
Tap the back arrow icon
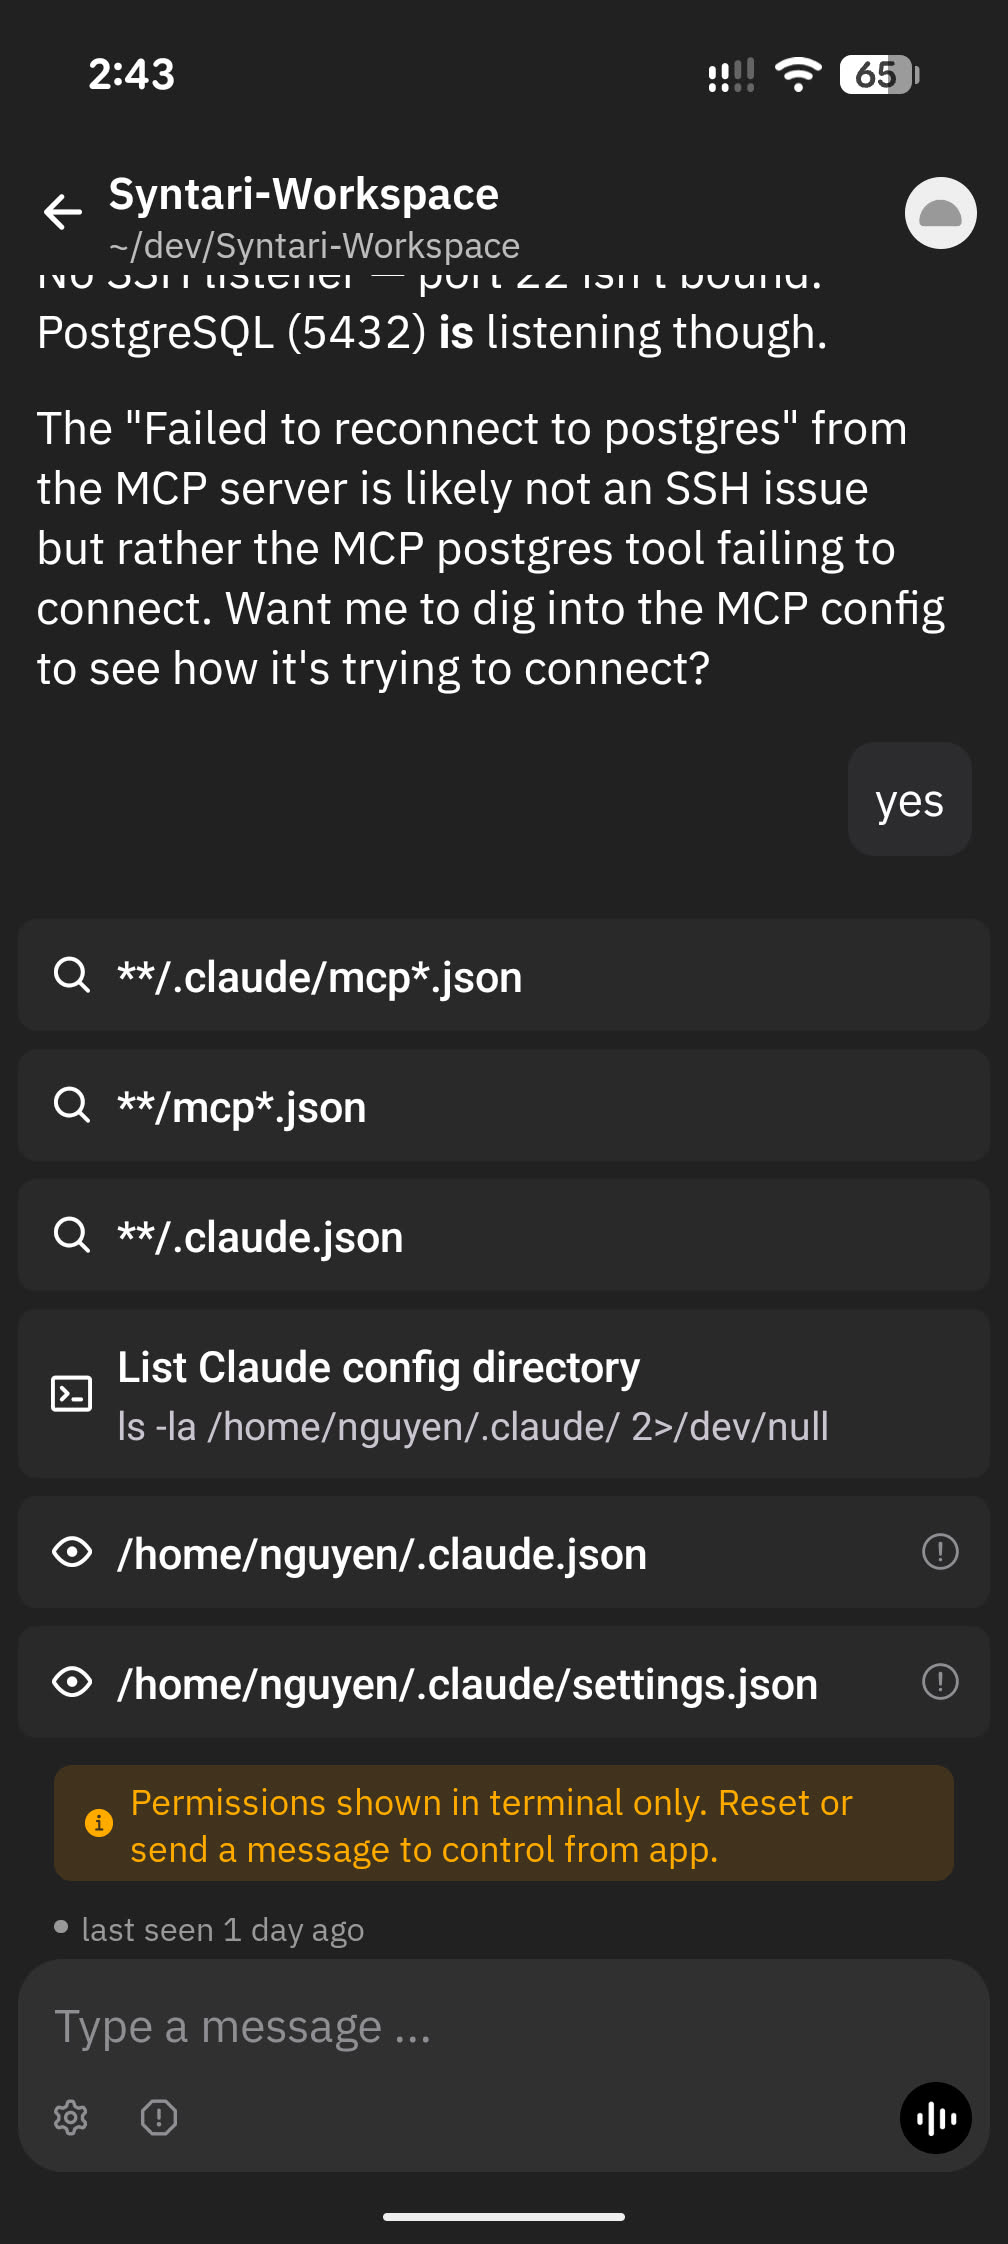(x=63, y=211)
